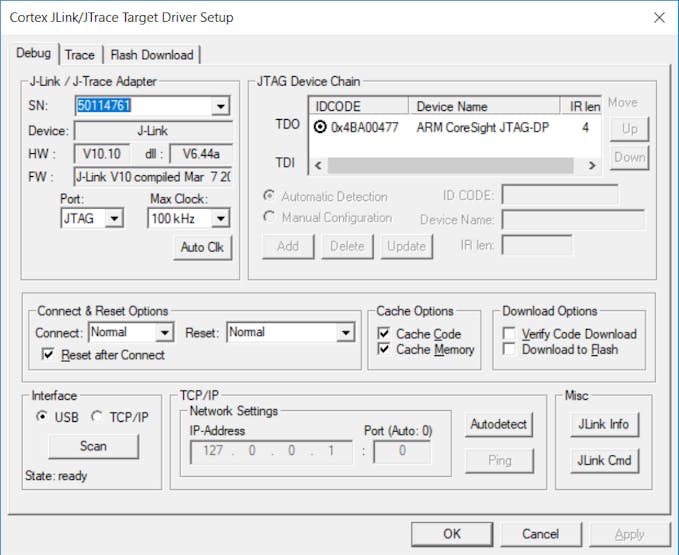The image size is (679, 555).
Task: Toggle the Cache Code checkbox
Action: [x=384, y=333]
